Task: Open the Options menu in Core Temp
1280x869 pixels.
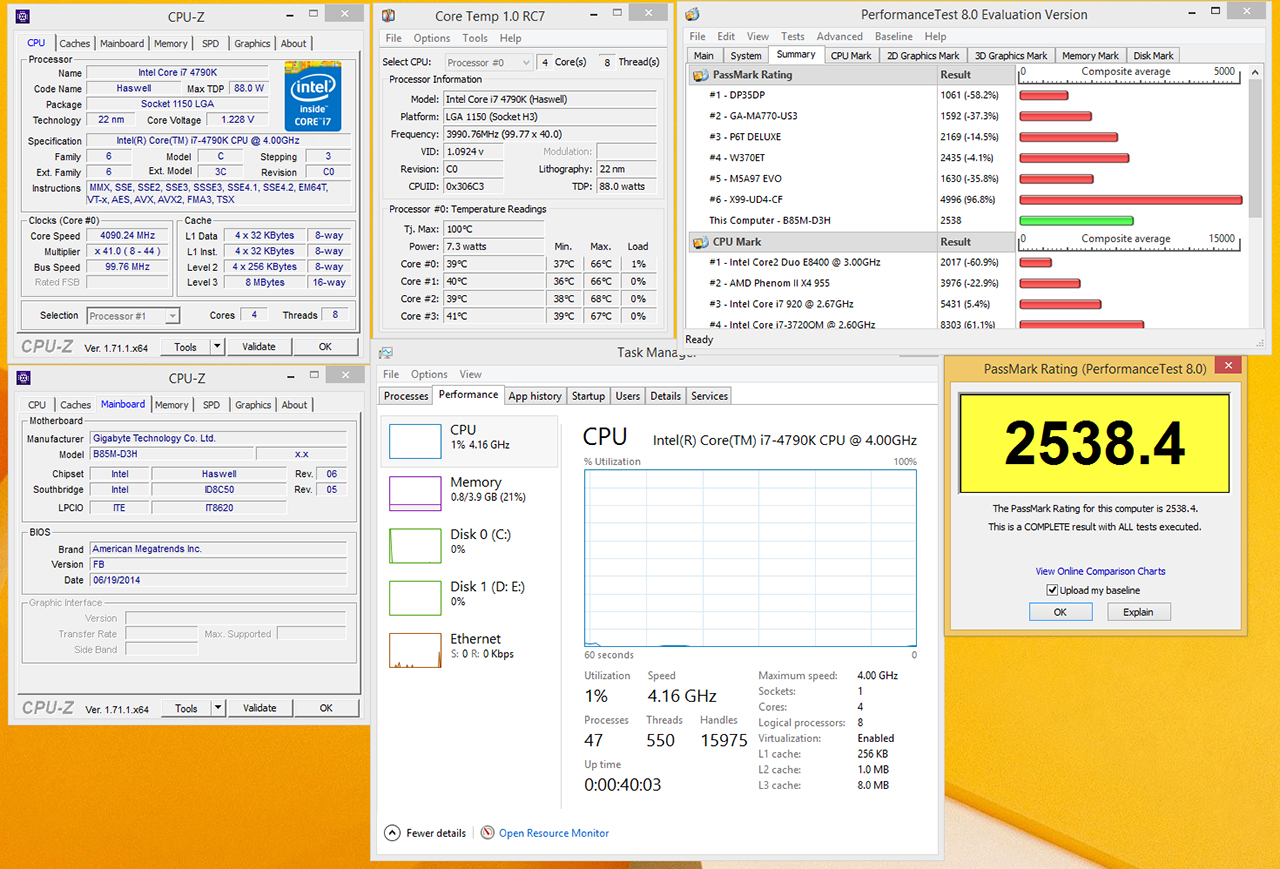Action: coord(432,38)
